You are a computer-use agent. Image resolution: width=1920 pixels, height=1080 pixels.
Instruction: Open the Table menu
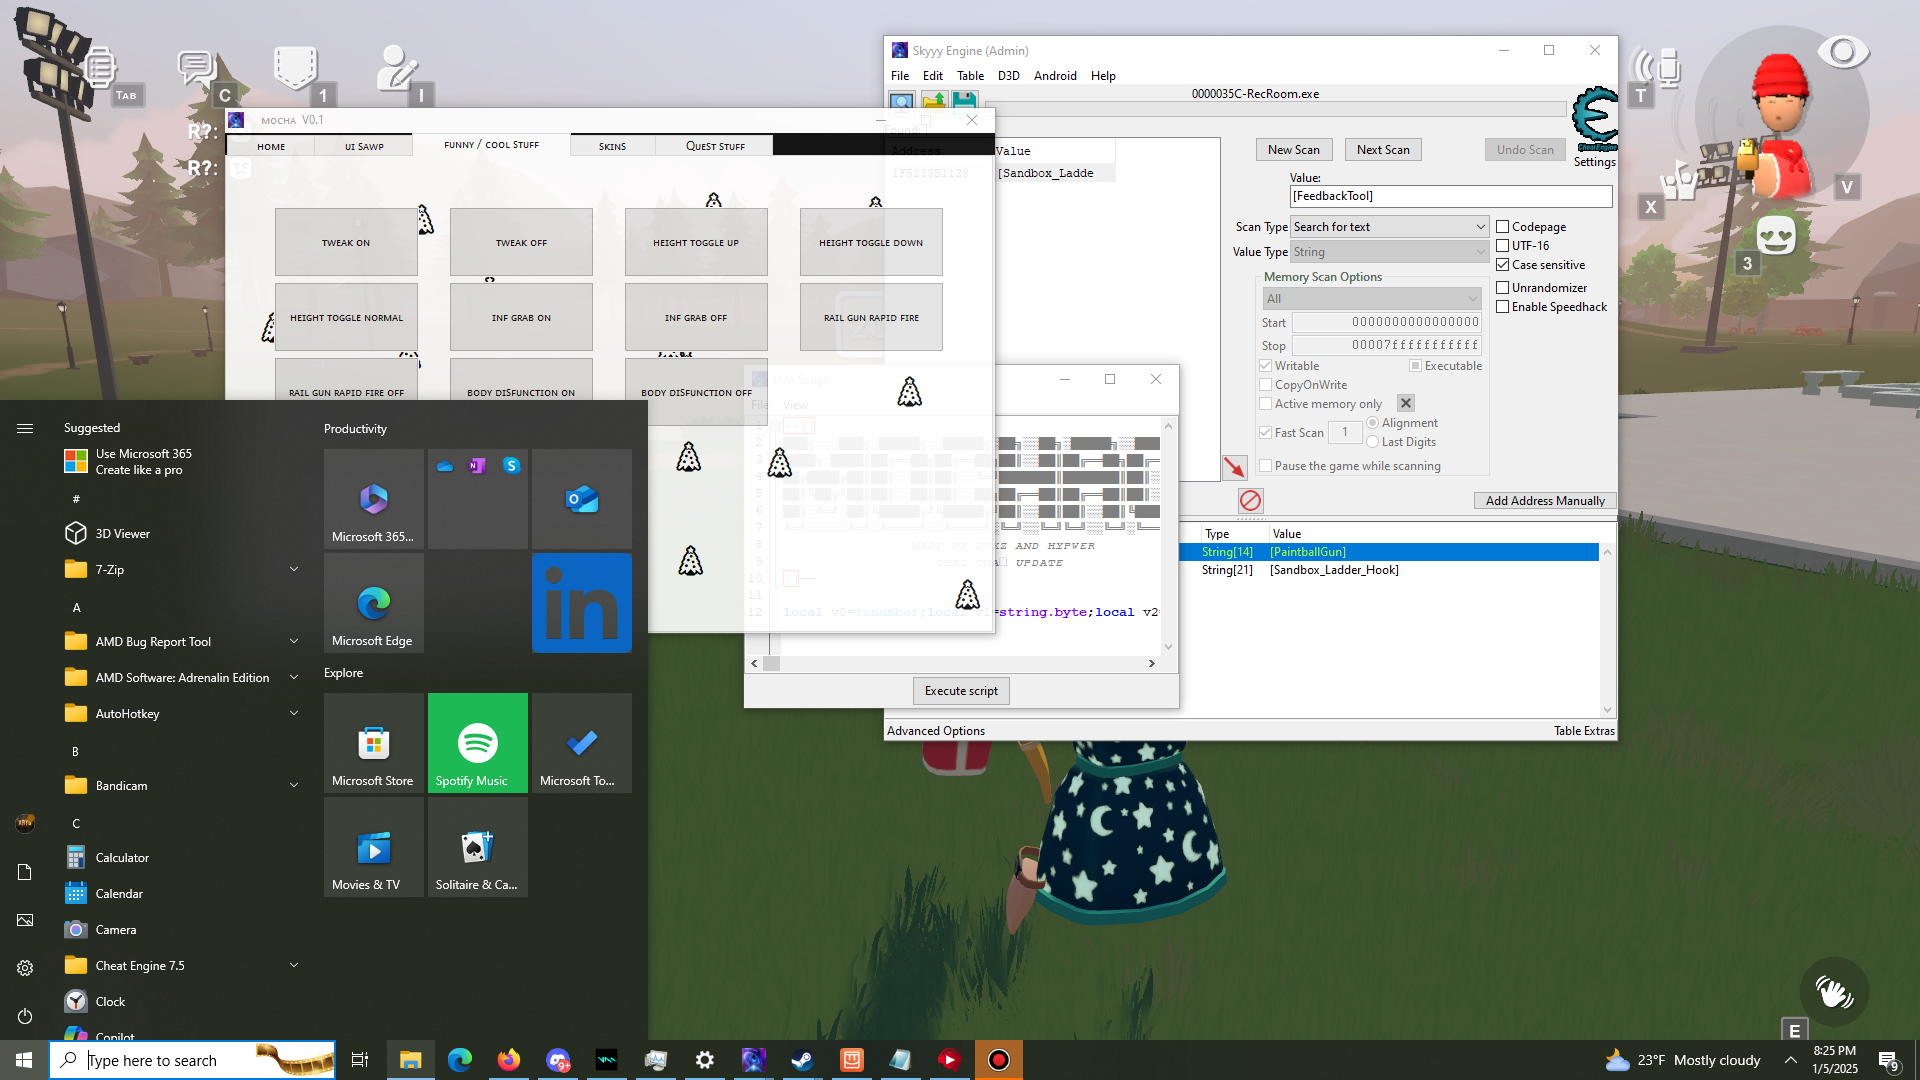(x=969, y=76)
